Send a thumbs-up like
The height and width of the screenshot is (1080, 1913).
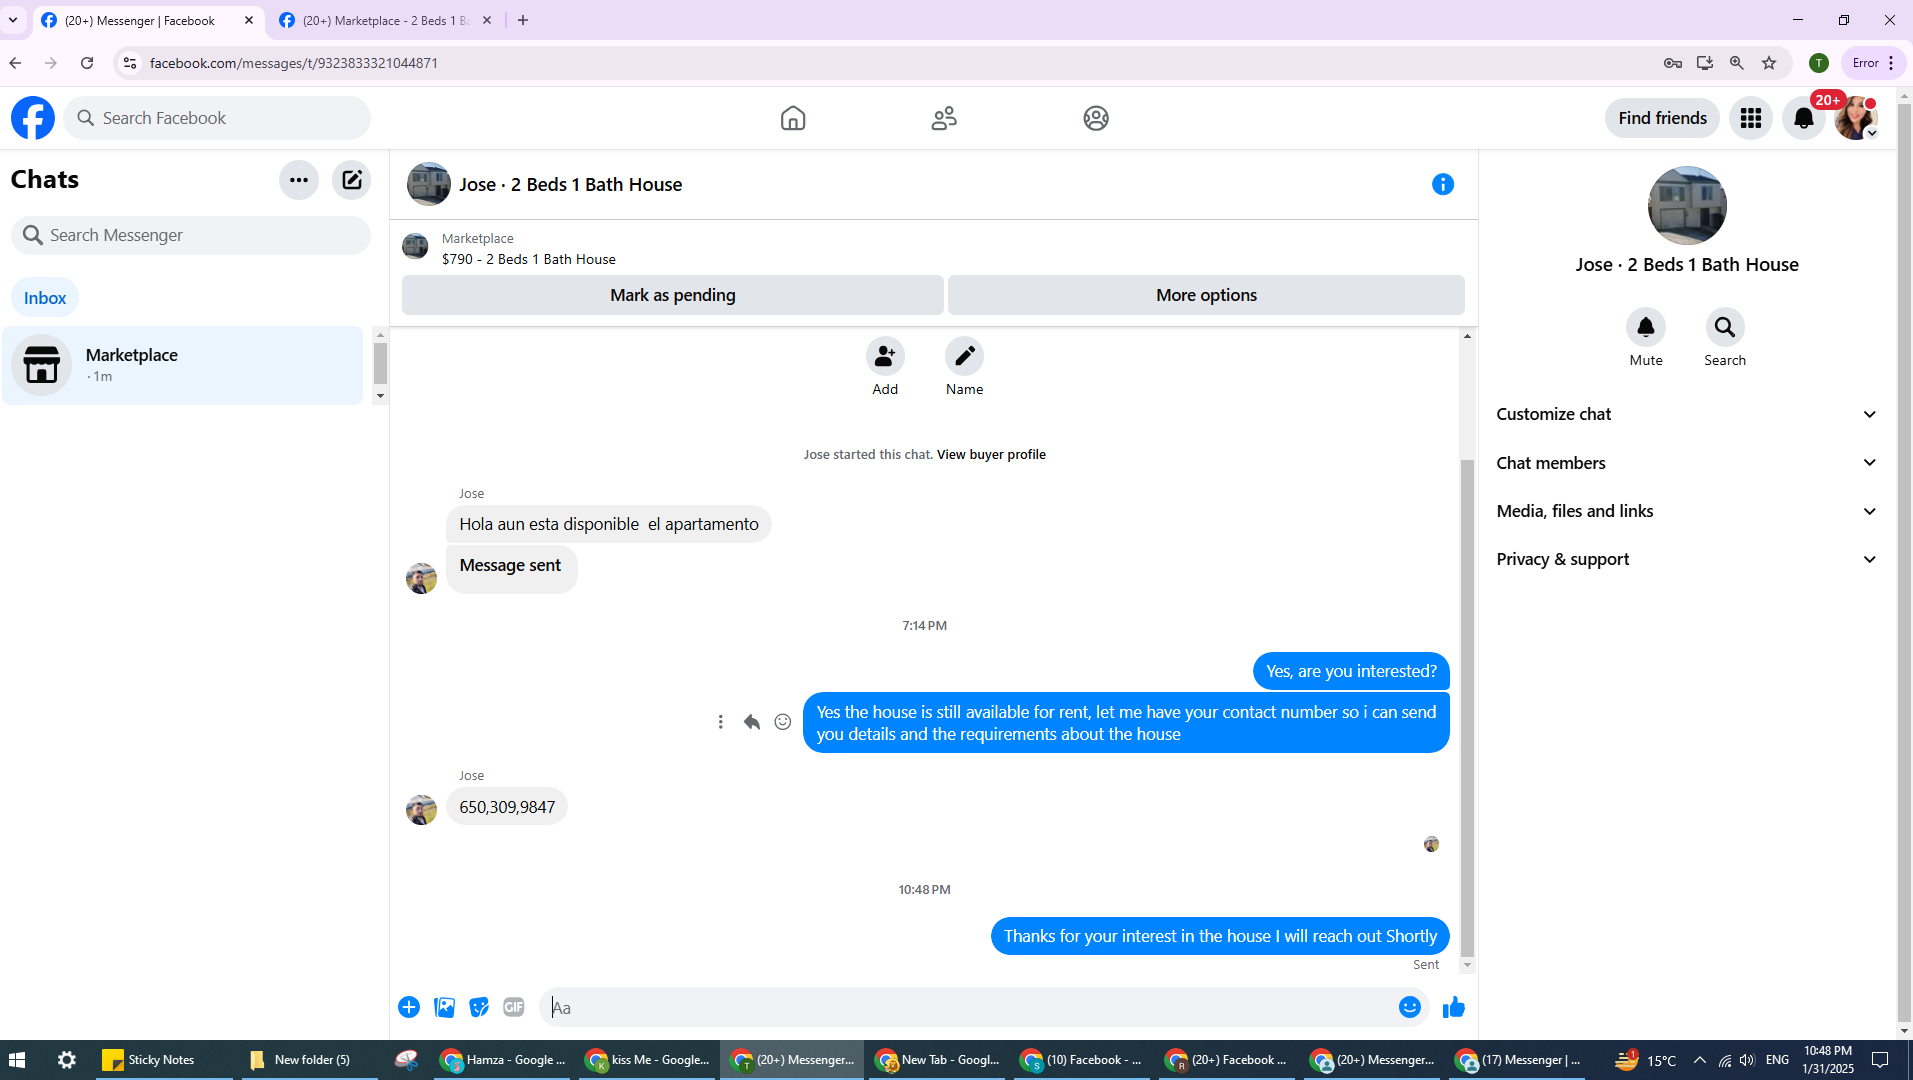(1454, 1007)
